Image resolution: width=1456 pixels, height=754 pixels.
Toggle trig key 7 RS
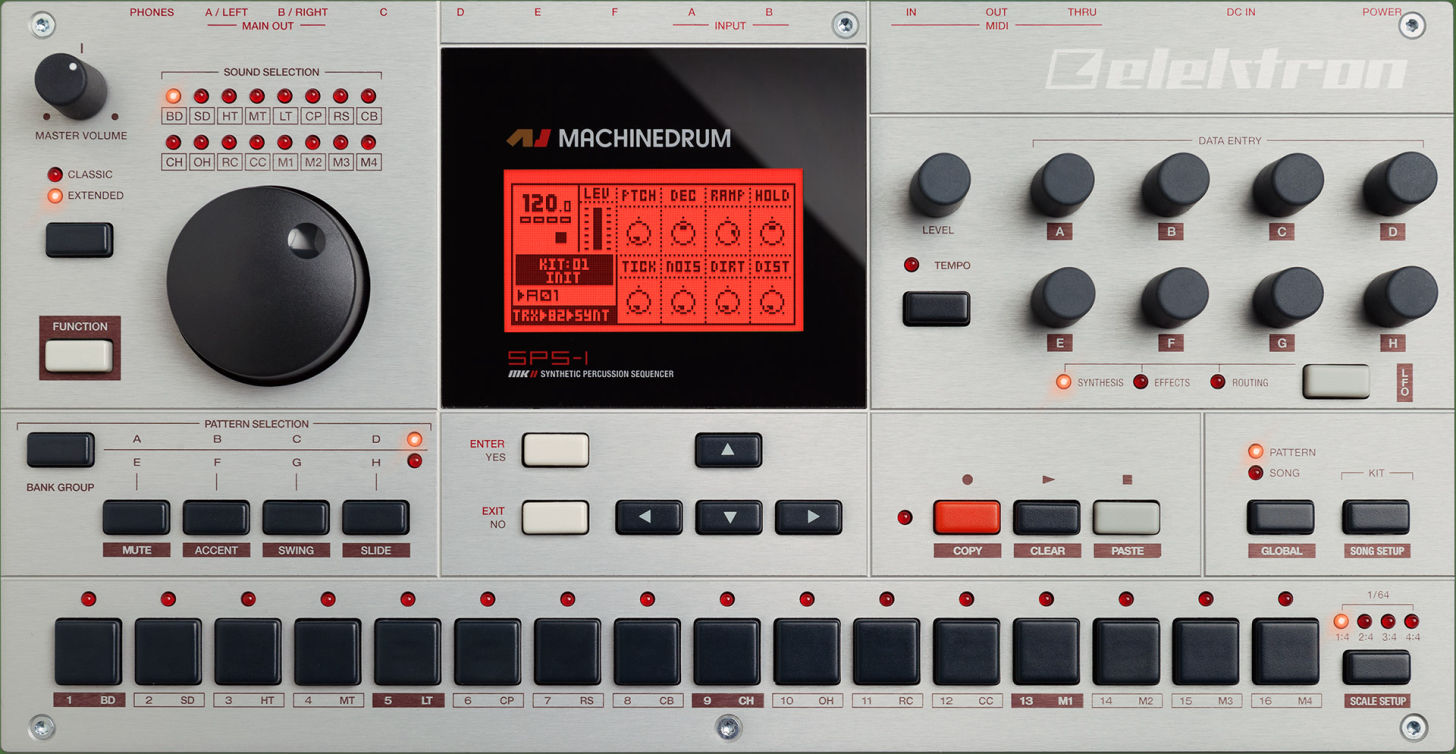click(x=567, y=652)
